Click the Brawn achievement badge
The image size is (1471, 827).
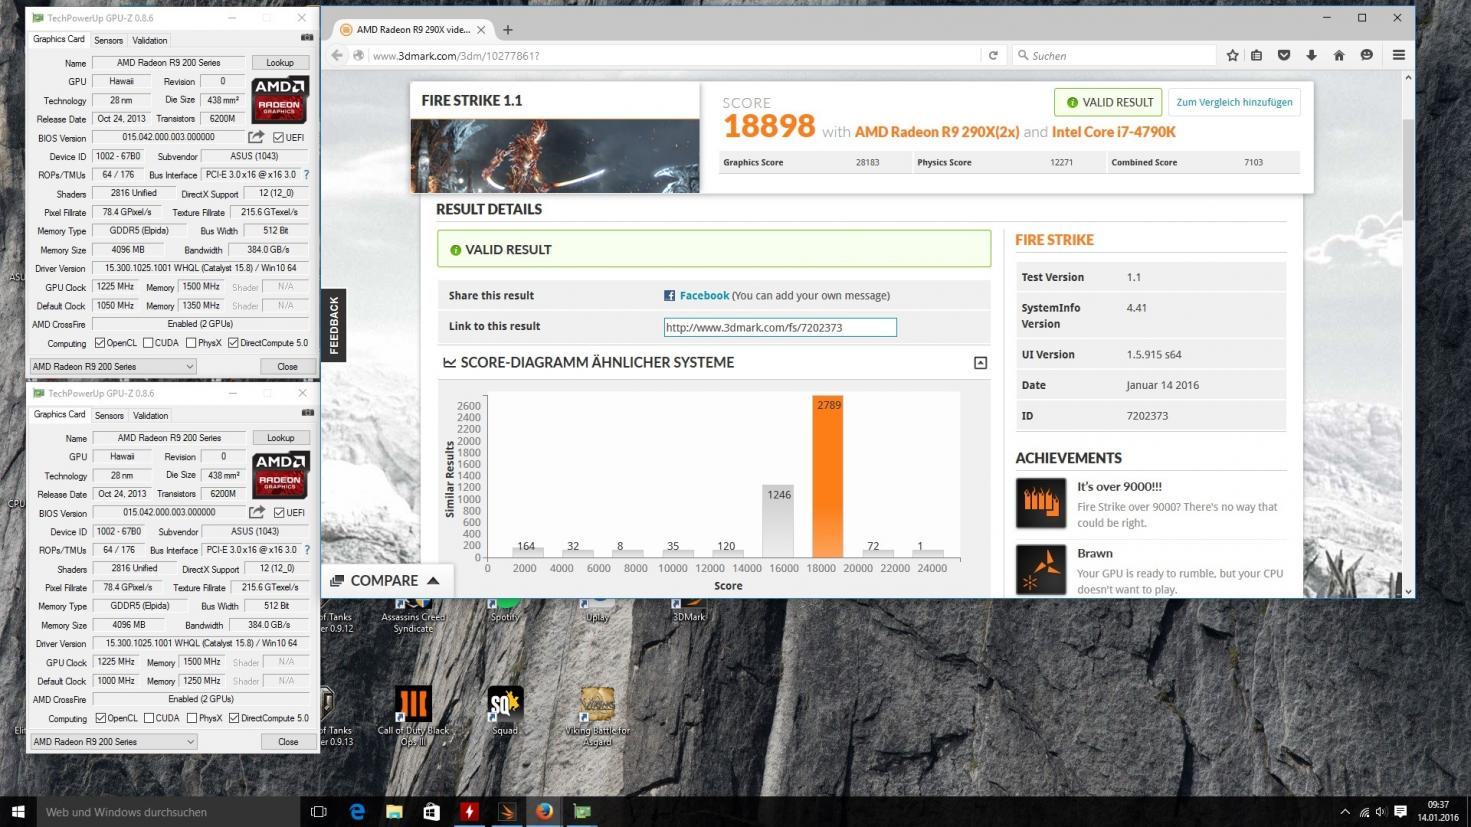coord(1040,570)
